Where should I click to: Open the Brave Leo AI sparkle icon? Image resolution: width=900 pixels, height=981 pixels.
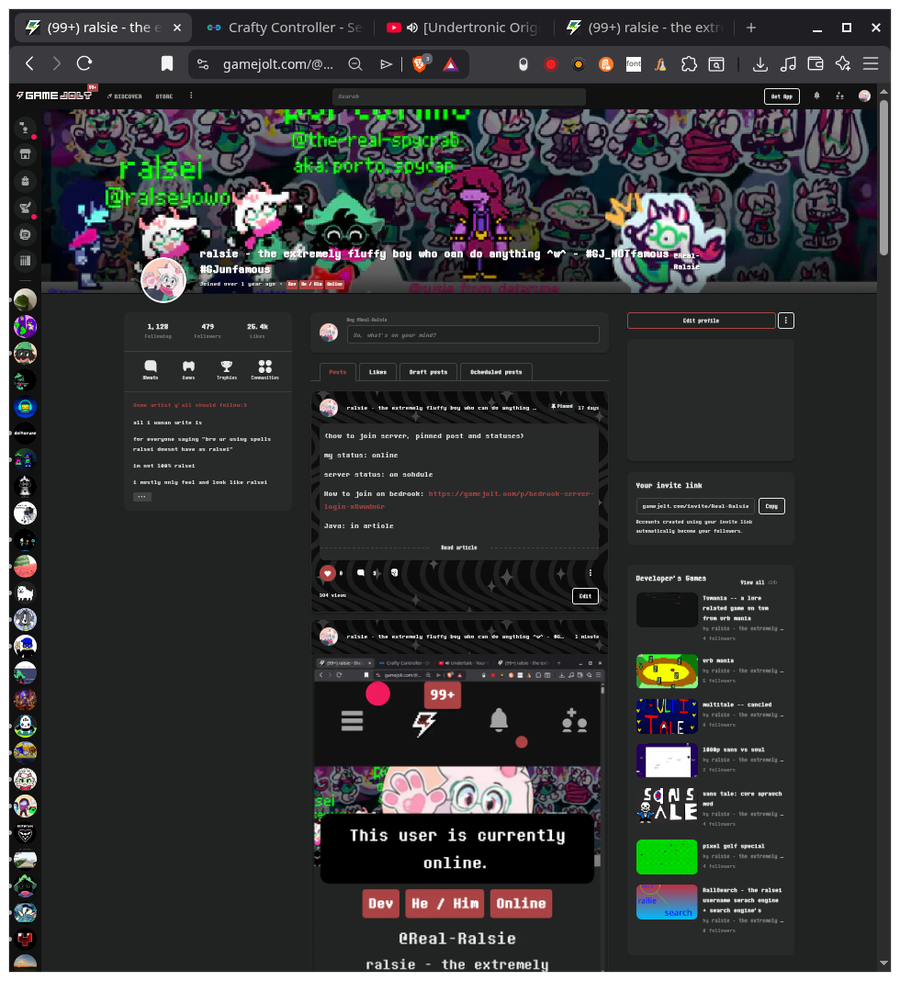pyautogui.click(x=843, y=64)
